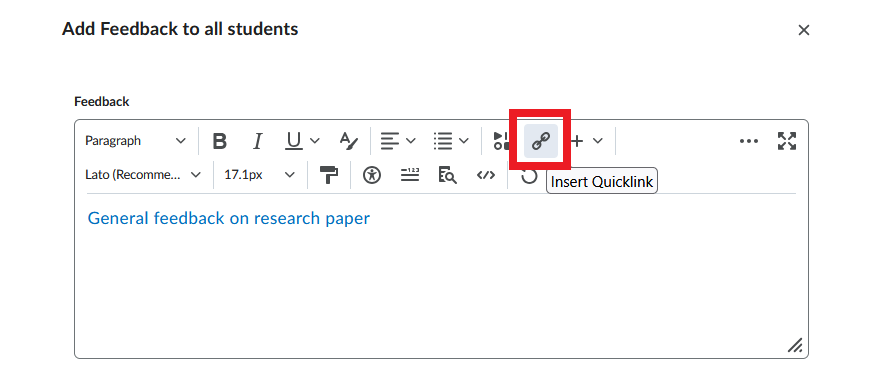Image resolution: width=889 pixels, height=376 pixels.
Task: Toggle bold formatting
Action: 219,141
